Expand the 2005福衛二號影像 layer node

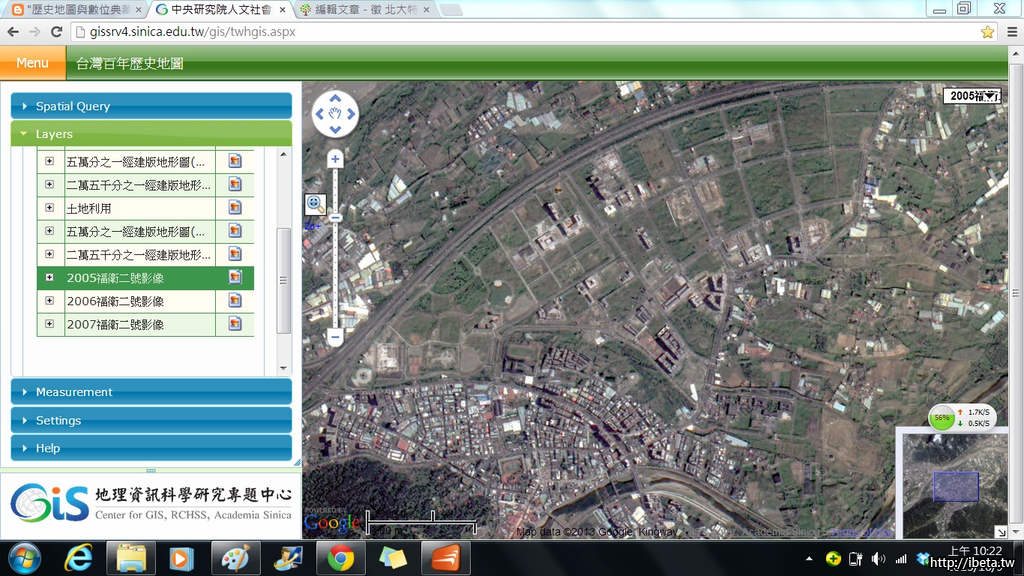coord(49,278)
